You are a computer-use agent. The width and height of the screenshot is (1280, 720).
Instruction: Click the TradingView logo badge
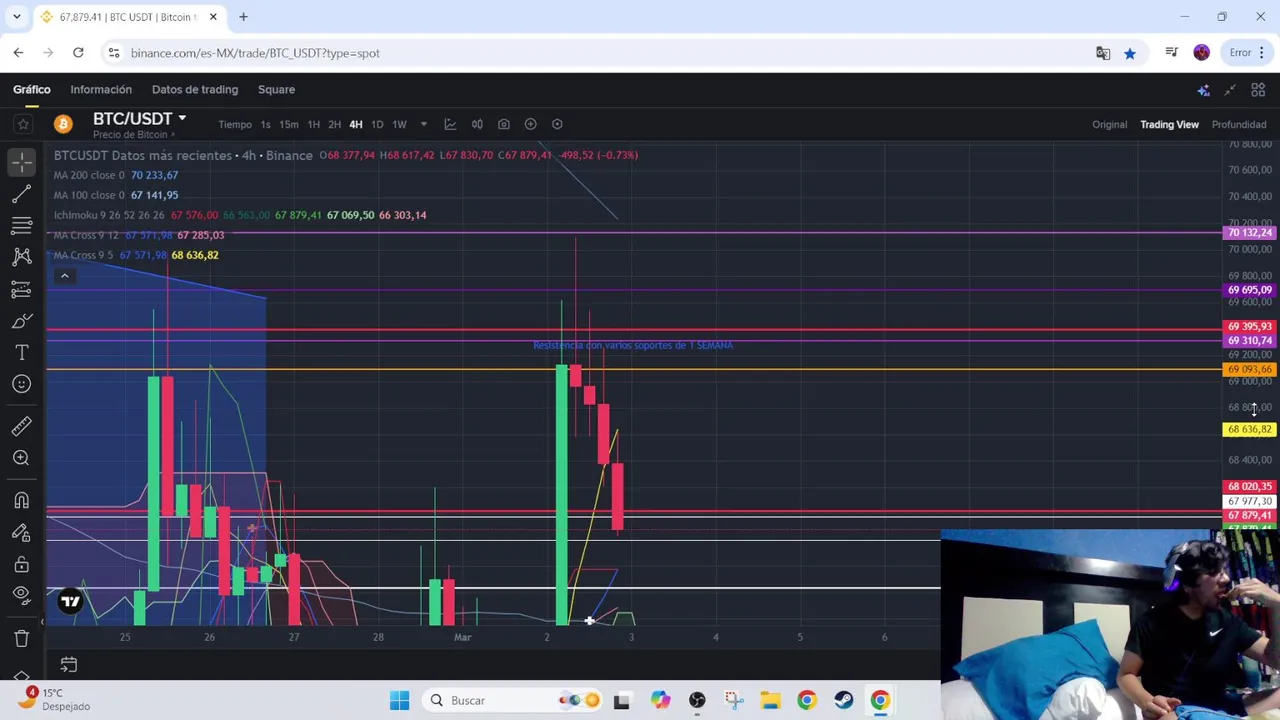tap(70, 601)
